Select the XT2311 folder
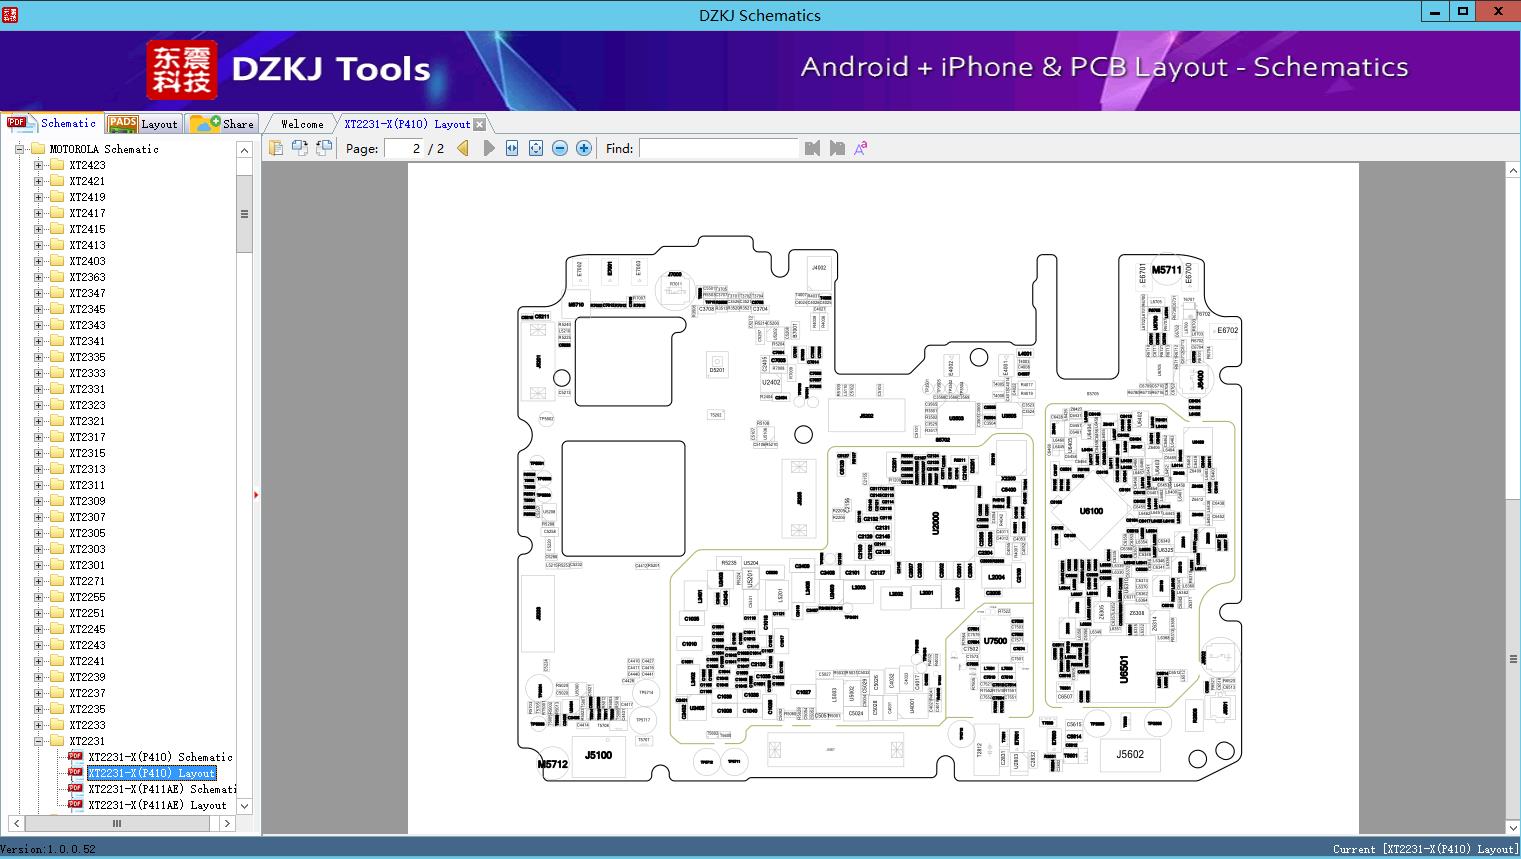Image resolution: width=1521 pixels, height=859 pixels. click(87, 485)
